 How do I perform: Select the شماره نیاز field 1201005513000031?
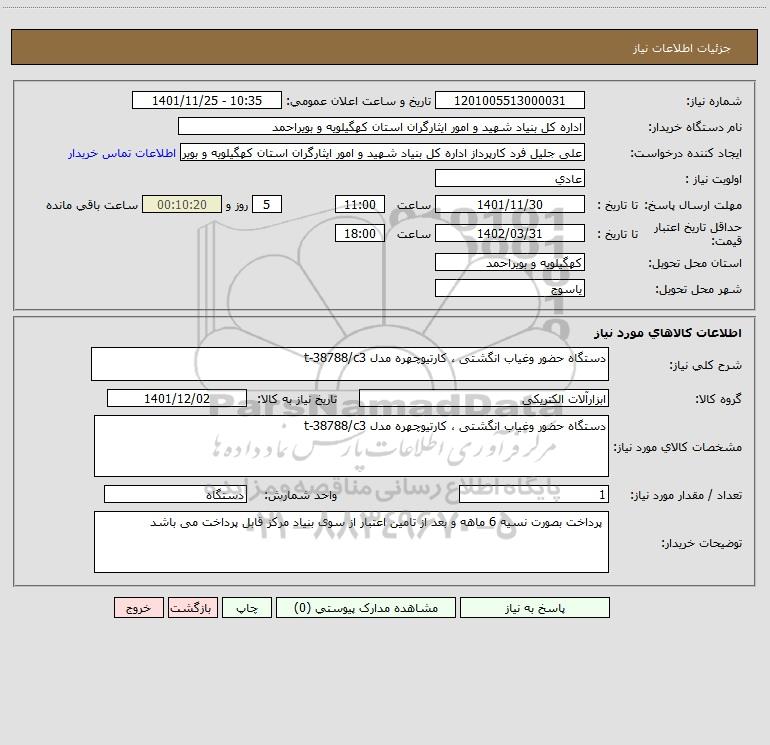coord(510,100)
